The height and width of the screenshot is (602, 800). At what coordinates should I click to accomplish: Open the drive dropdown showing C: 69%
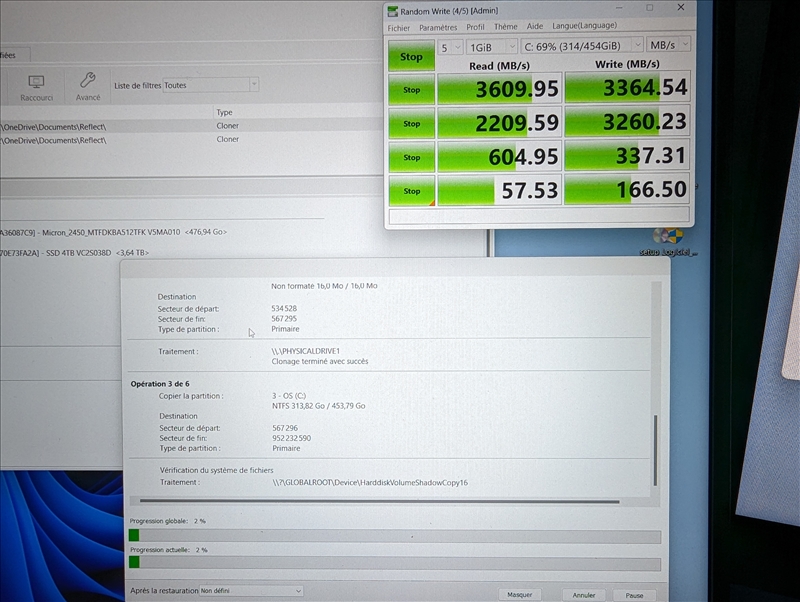point(582,46)
